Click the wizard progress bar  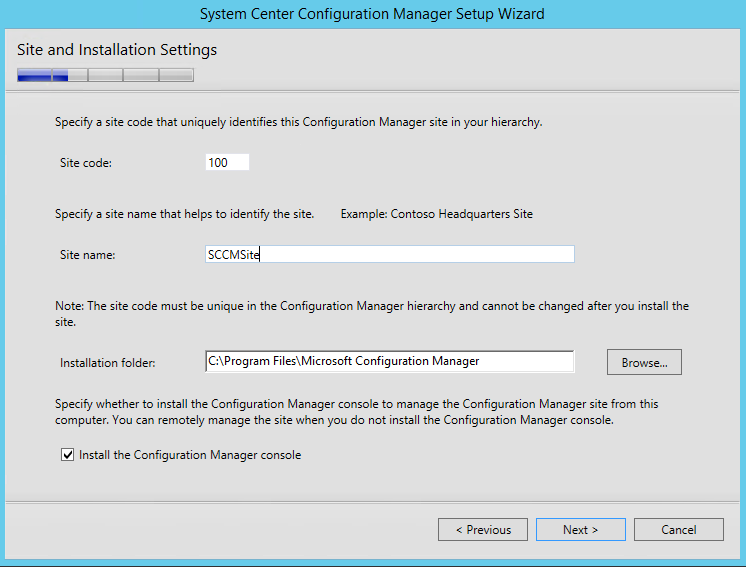coord(105,75)
